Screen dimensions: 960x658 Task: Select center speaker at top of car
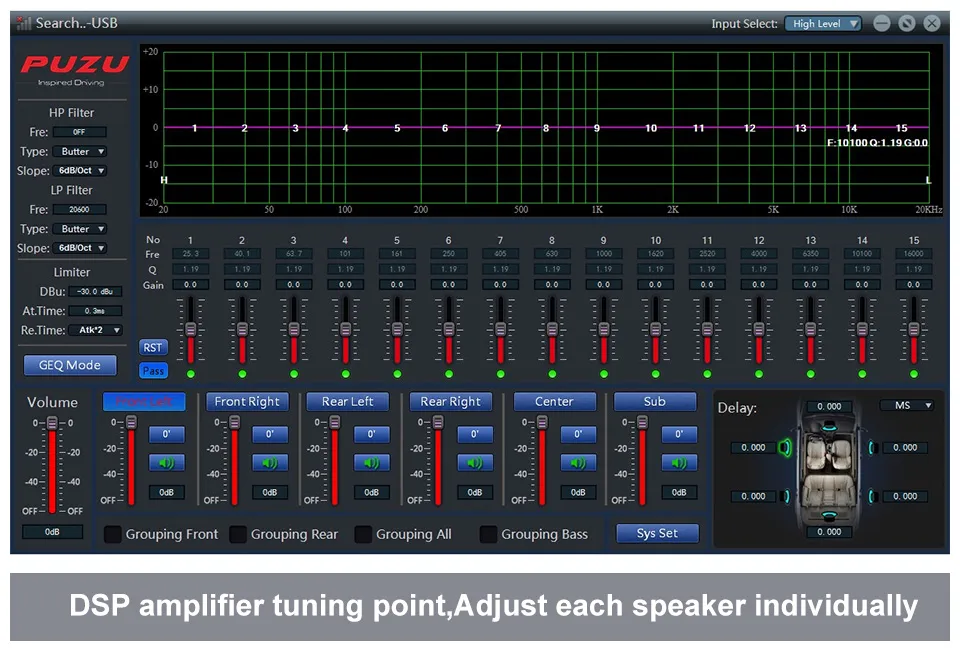tap(828, 425)
